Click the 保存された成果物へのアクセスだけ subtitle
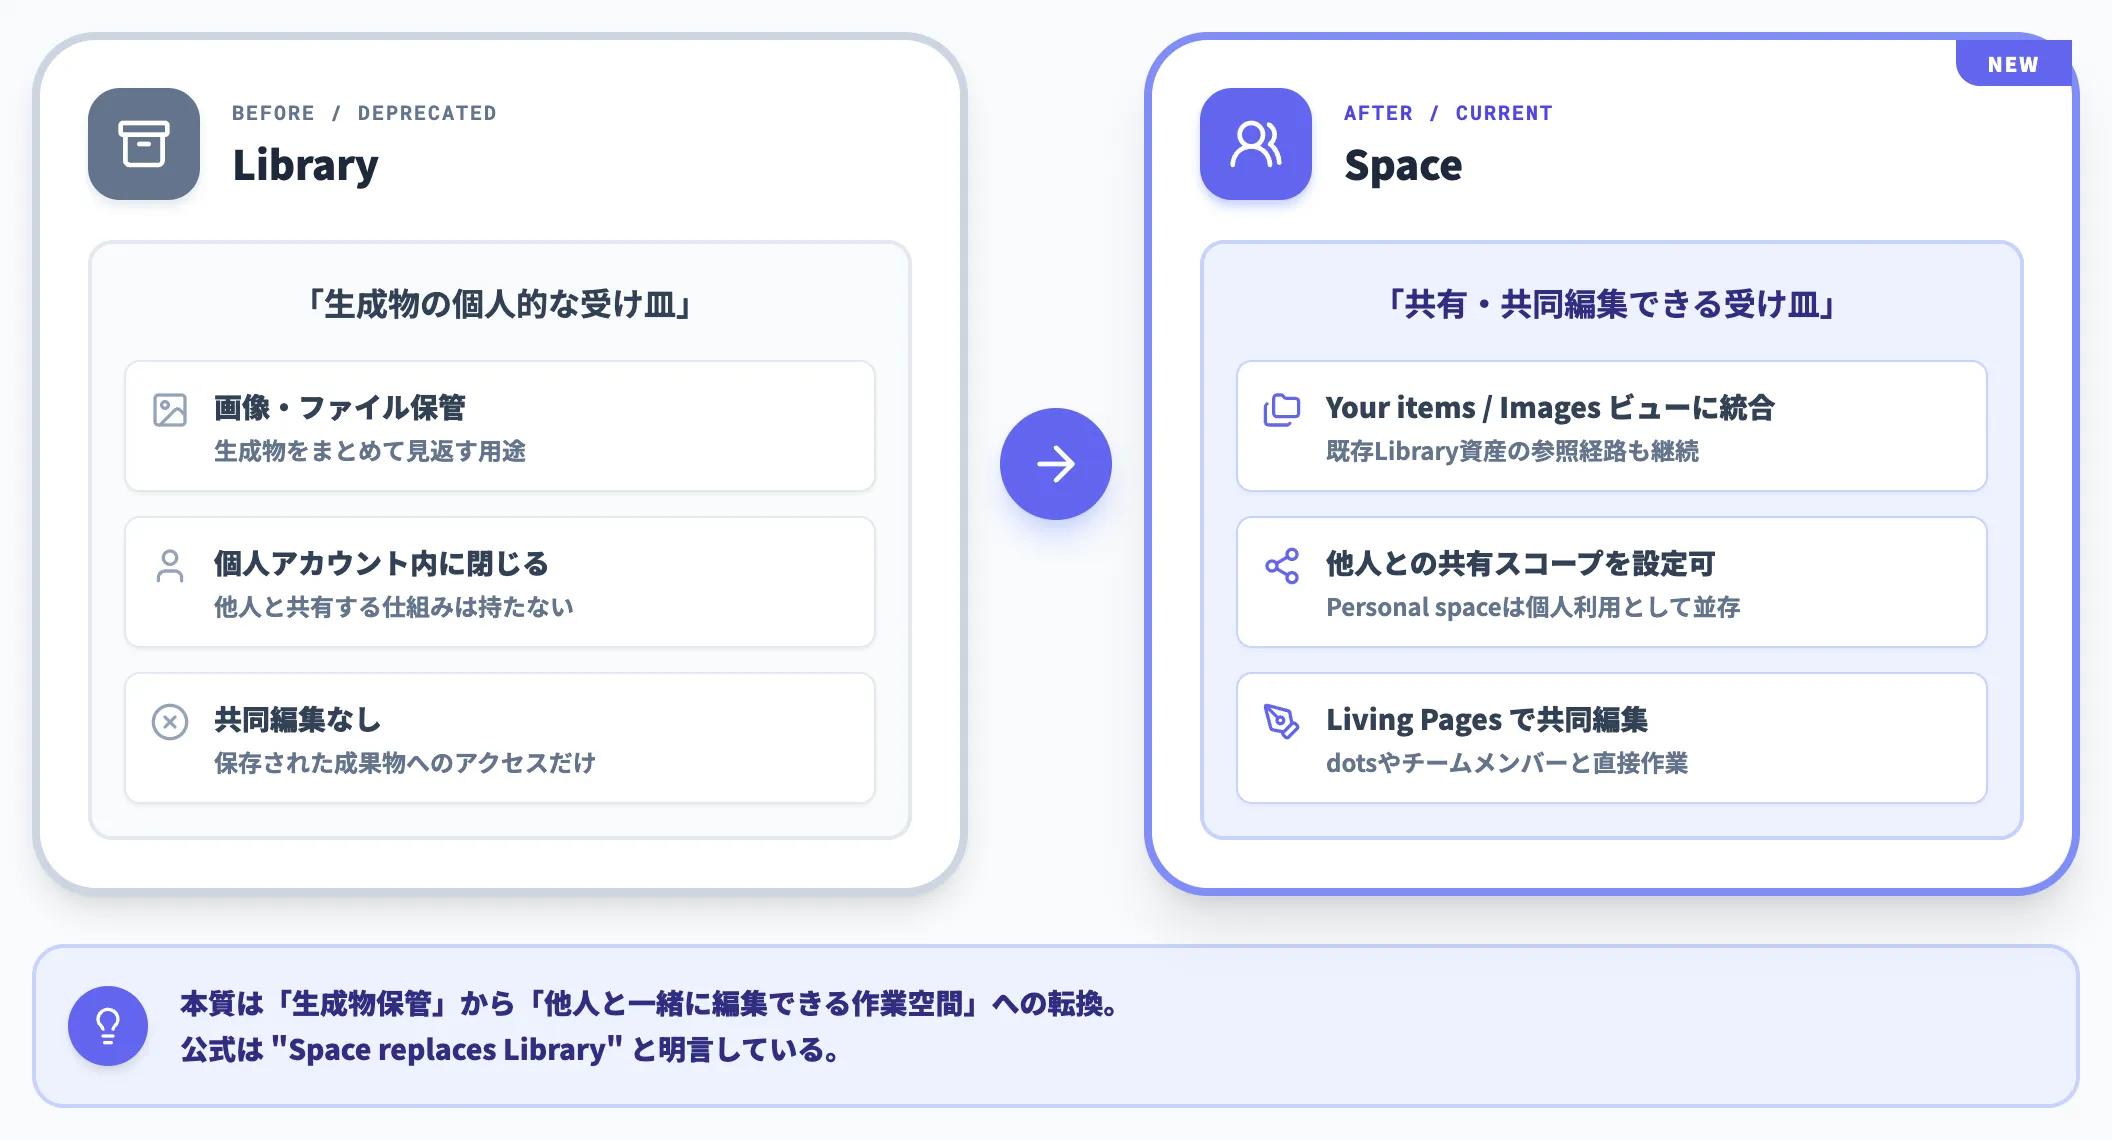The image size is (2112, 1140). point(405,763)
